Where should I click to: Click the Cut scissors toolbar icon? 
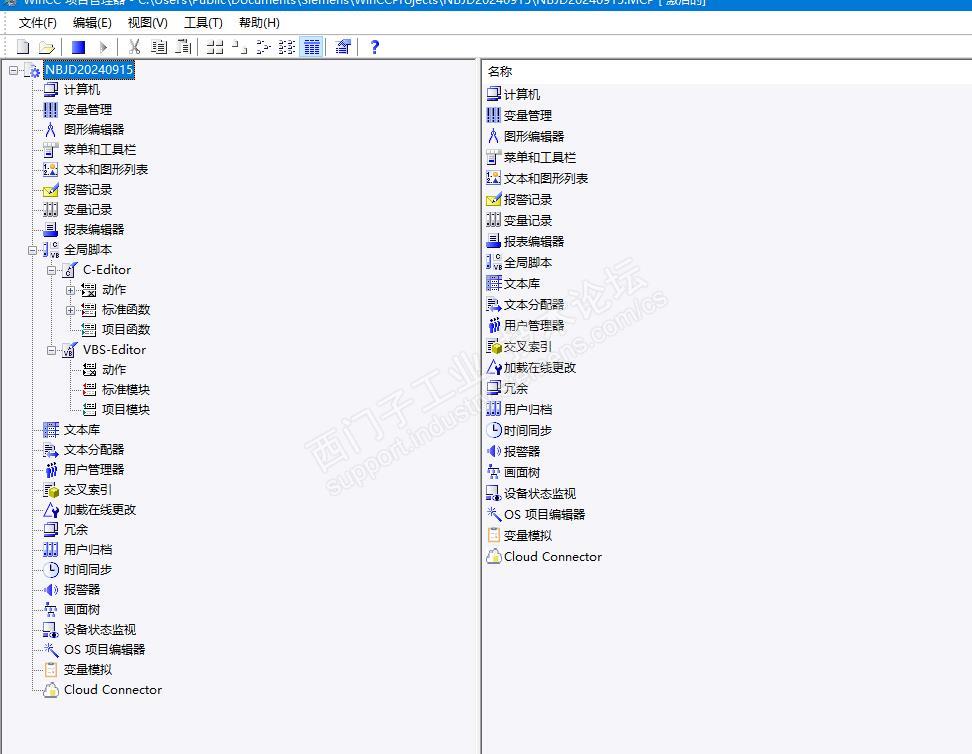134,47
